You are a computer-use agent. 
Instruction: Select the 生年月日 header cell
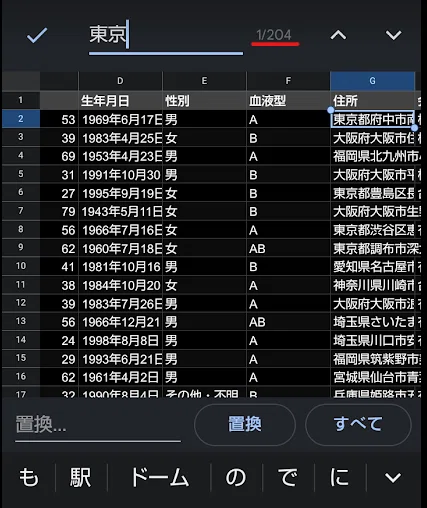[120, 101]
